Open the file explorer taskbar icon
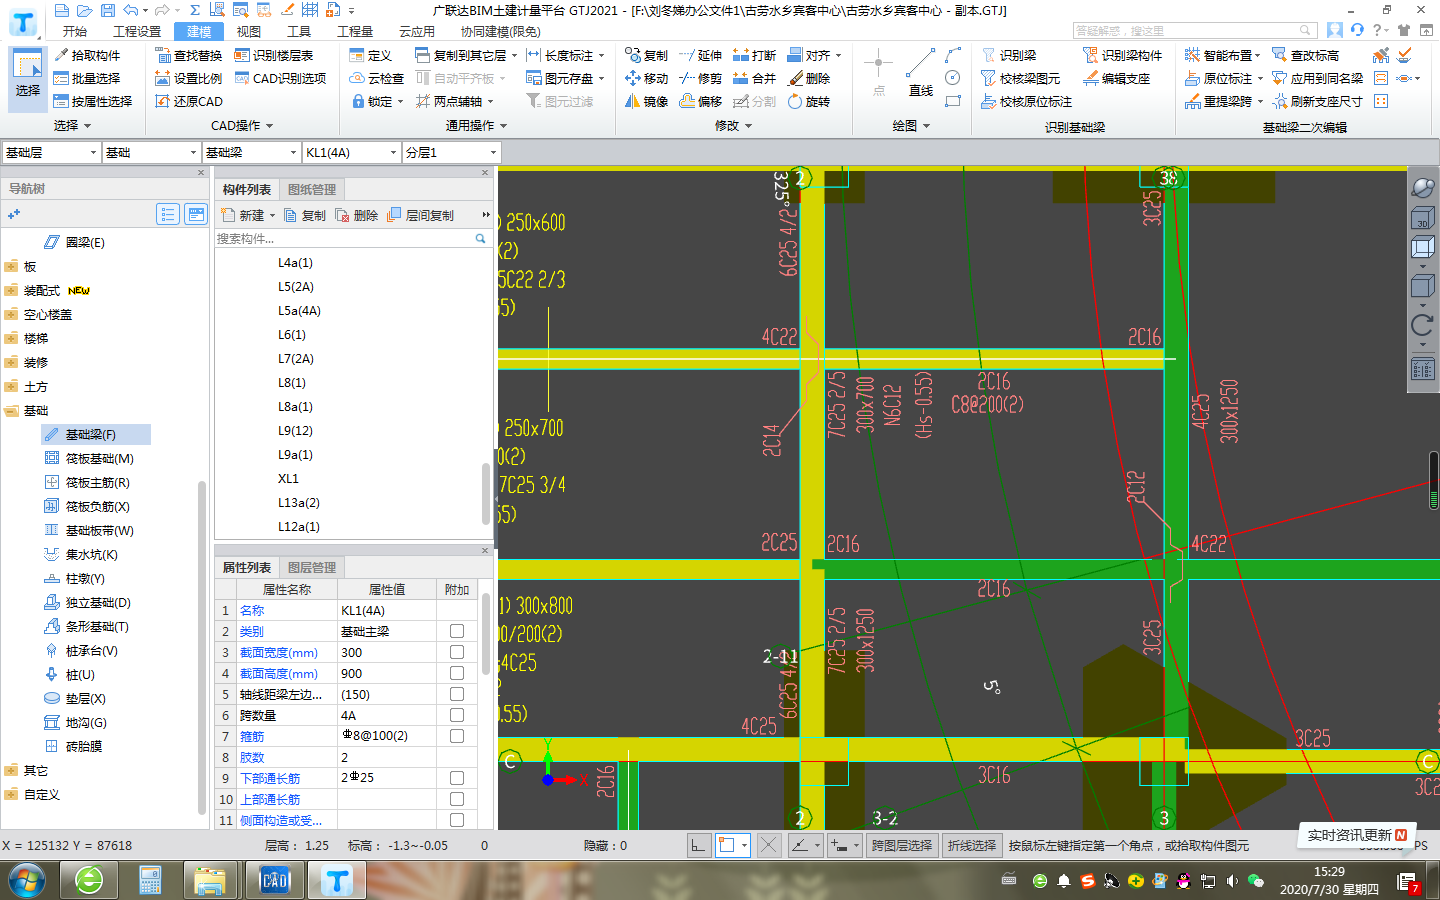The image size is (1440, 900). (210, 880)
